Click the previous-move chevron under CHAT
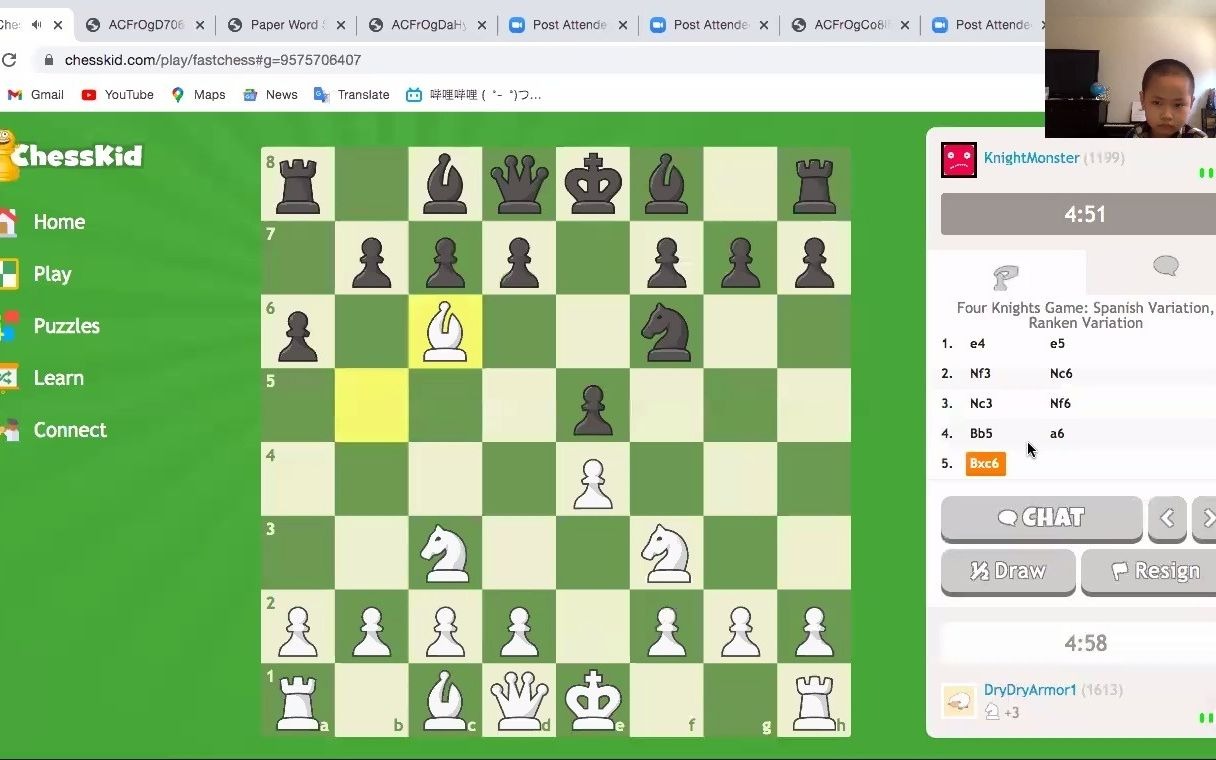 1167,518
